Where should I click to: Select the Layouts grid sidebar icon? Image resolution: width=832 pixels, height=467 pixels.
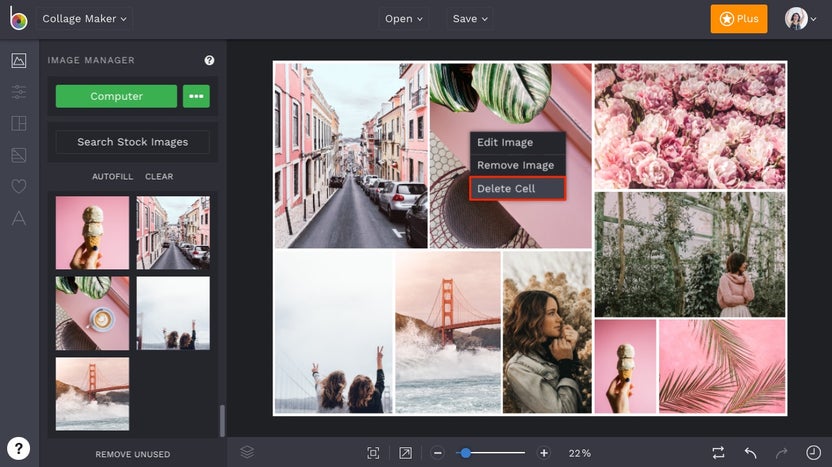tap(19, 124)
